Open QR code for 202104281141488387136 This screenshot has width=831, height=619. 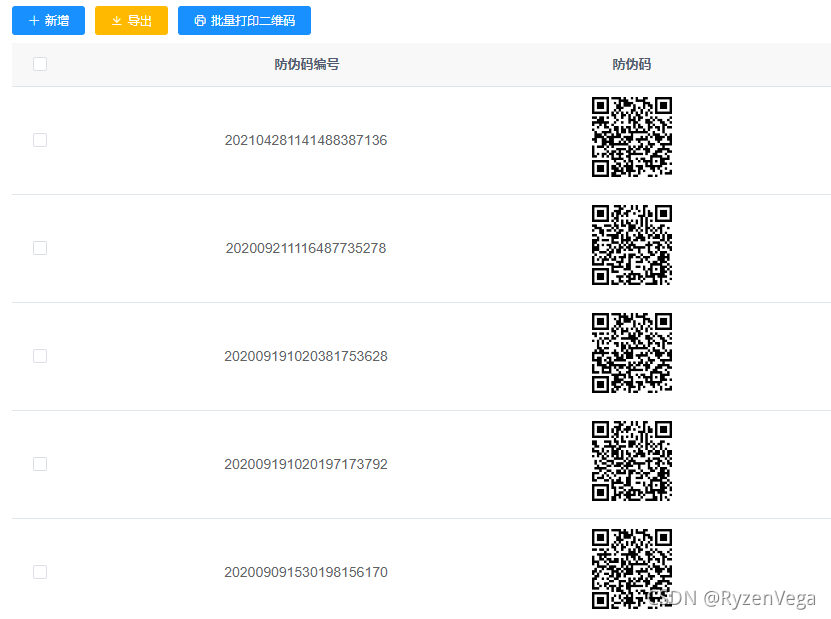tap(632, 137)
